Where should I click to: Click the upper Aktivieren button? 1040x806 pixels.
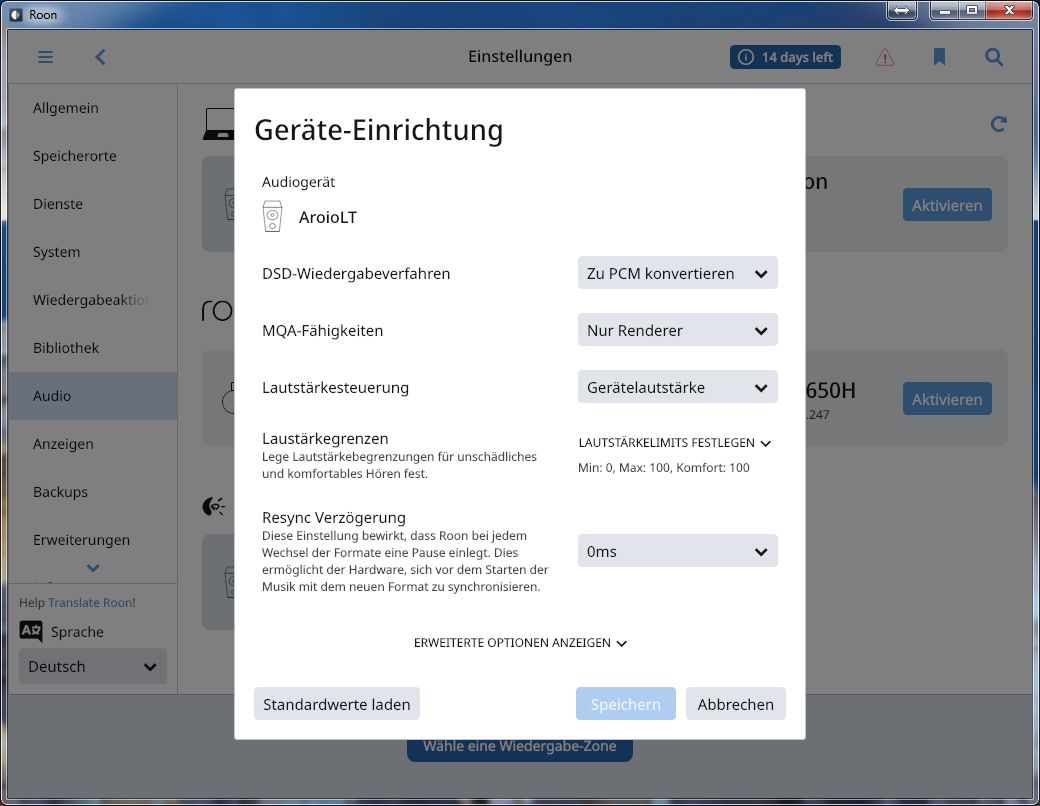click(946, 205)
